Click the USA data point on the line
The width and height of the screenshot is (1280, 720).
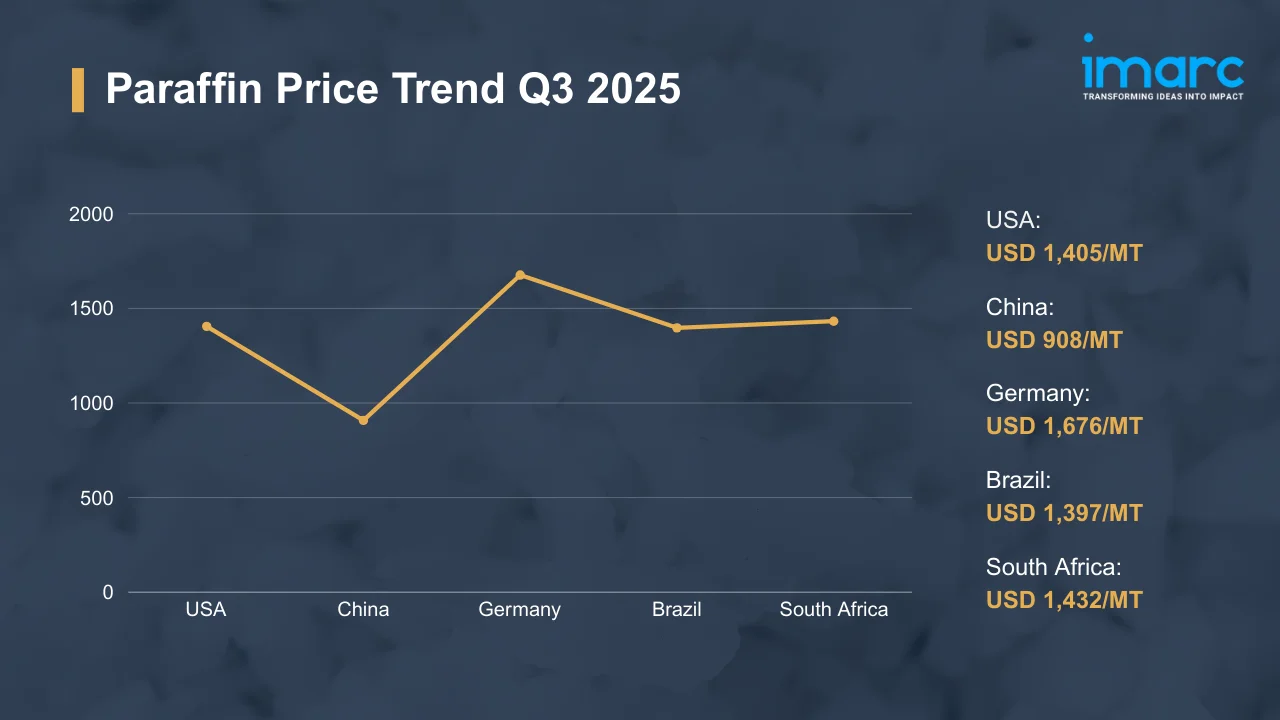point(207,326)
